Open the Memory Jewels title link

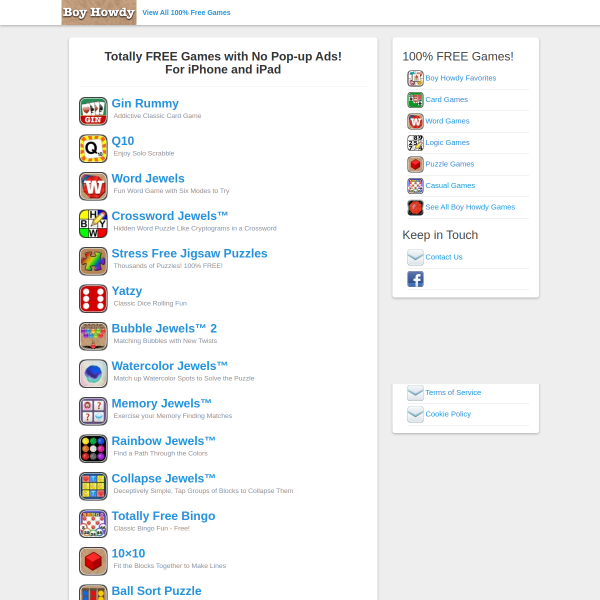tap(161, 403)
